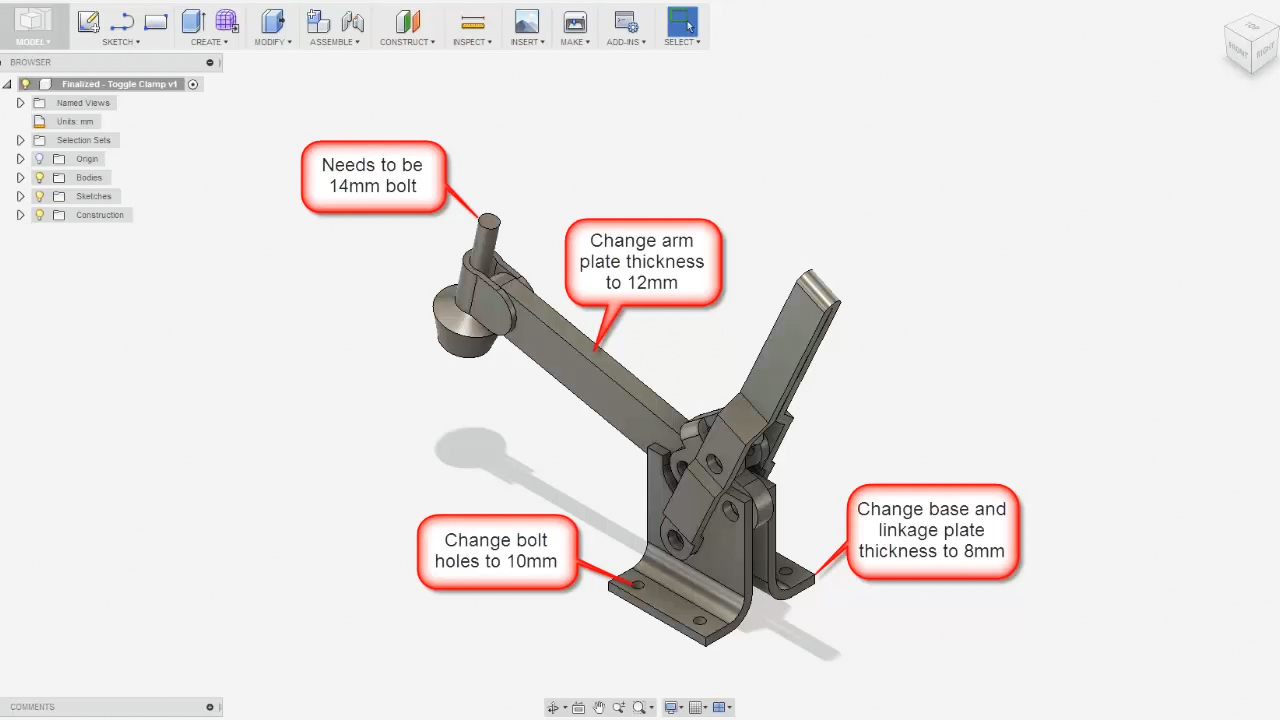The width and height of the screenshot is (1280, 720).
Task: Show the Origin folder via lightbulb
Action: [x=40, y=159]
